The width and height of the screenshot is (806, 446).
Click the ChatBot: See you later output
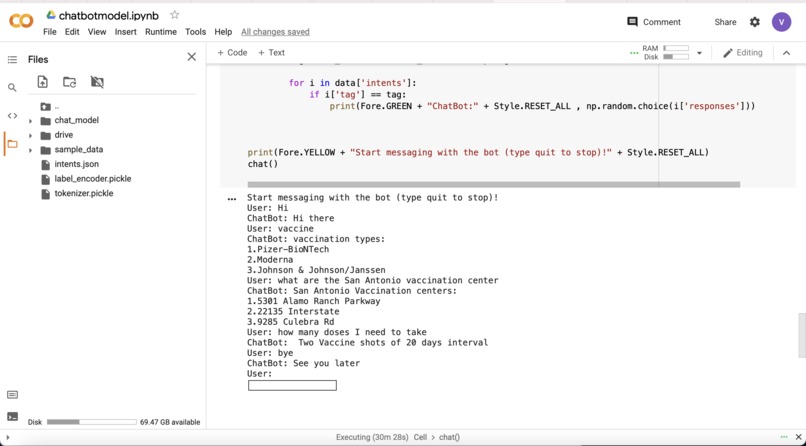(303, 363)
